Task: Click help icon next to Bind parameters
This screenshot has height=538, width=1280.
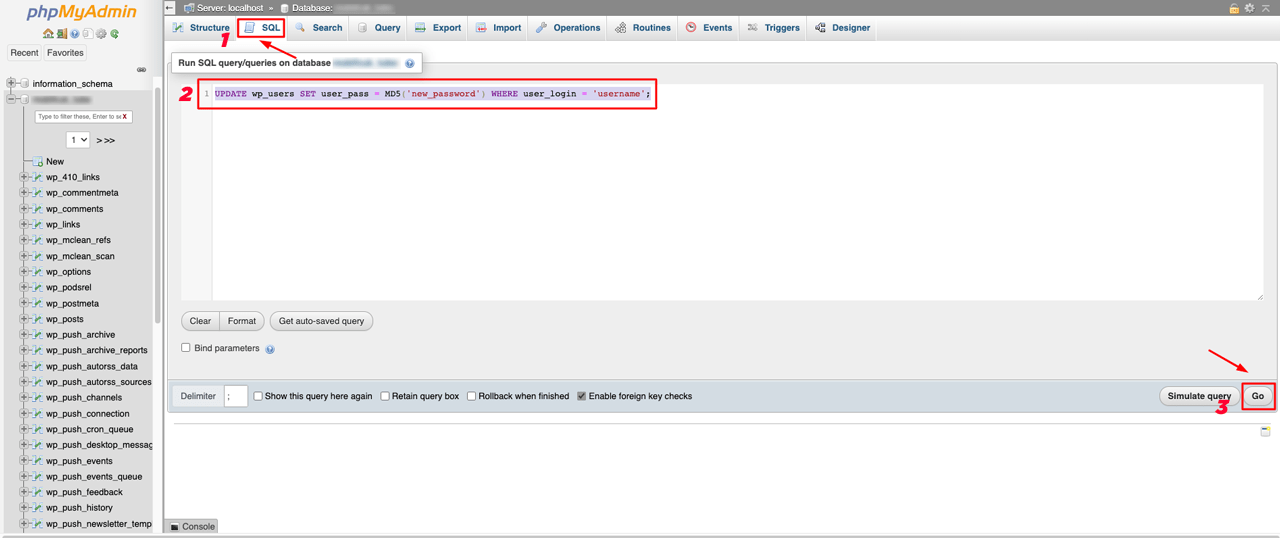Action: 270,349
